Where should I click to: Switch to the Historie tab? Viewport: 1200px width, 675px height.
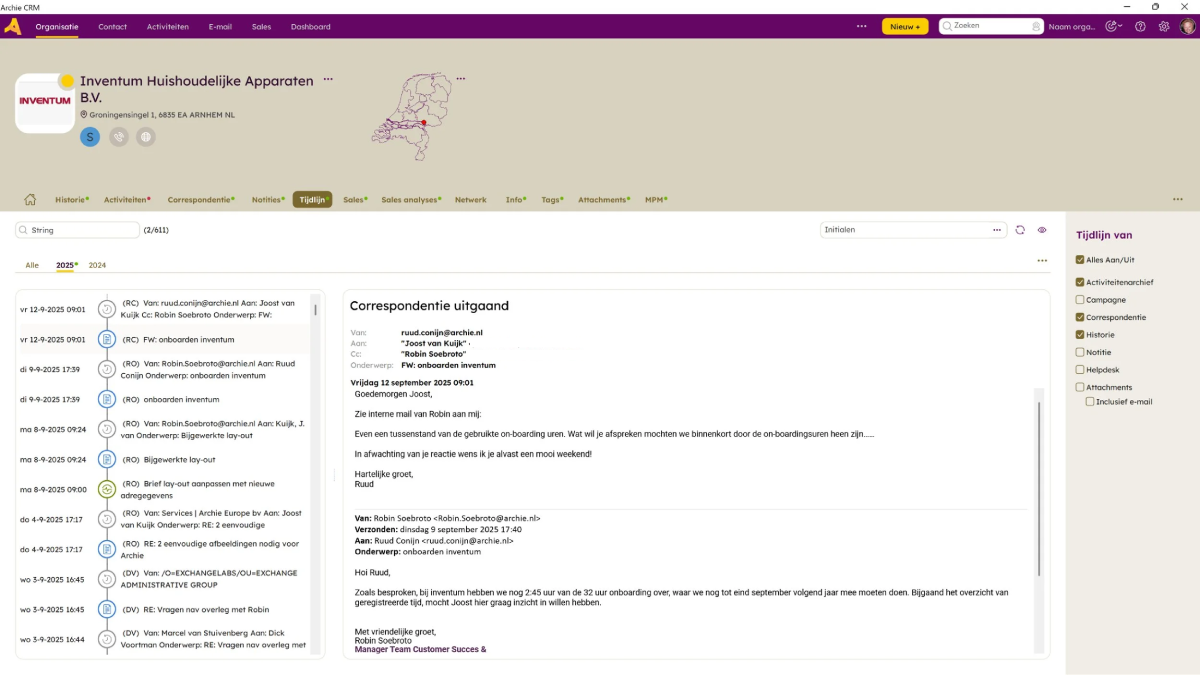71,200
